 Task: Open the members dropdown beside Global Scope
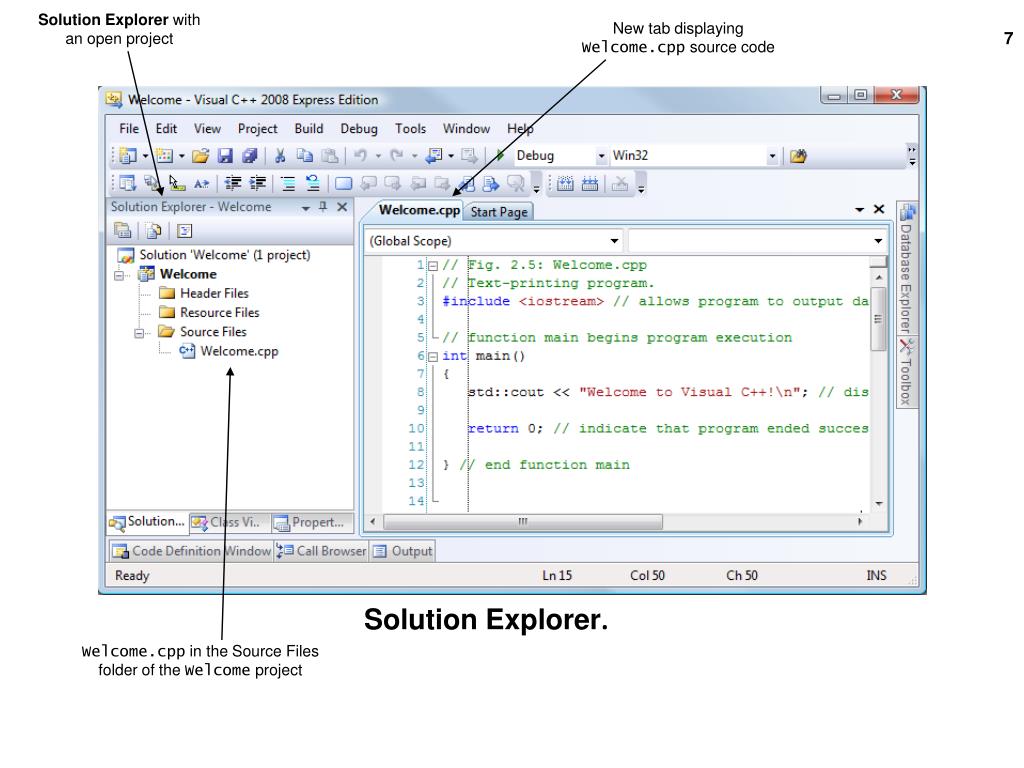click(878, 241)
